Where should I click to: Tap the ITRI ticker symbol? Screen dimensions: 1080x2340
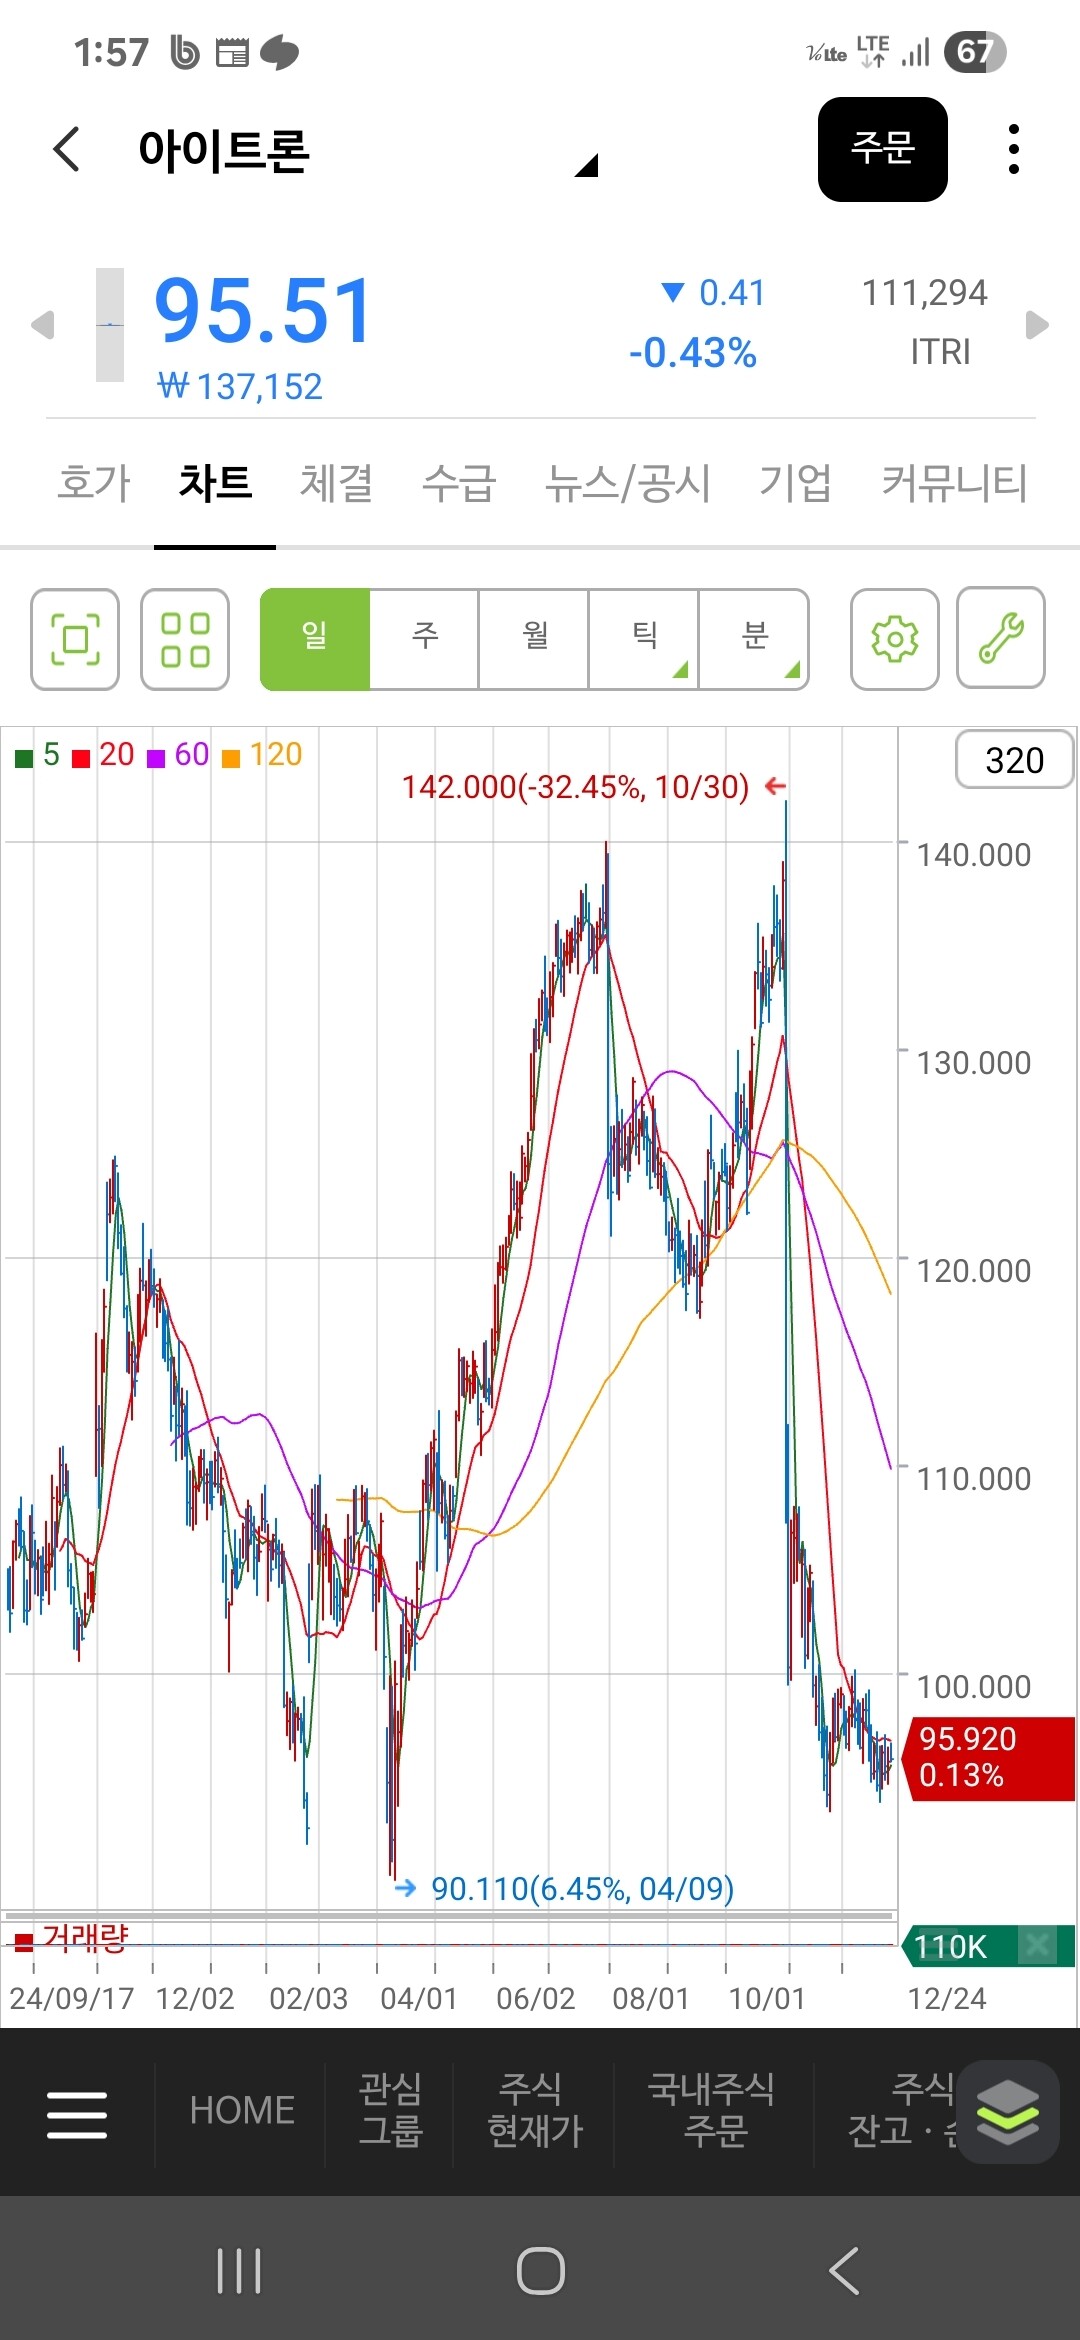(x=940, y=352)
